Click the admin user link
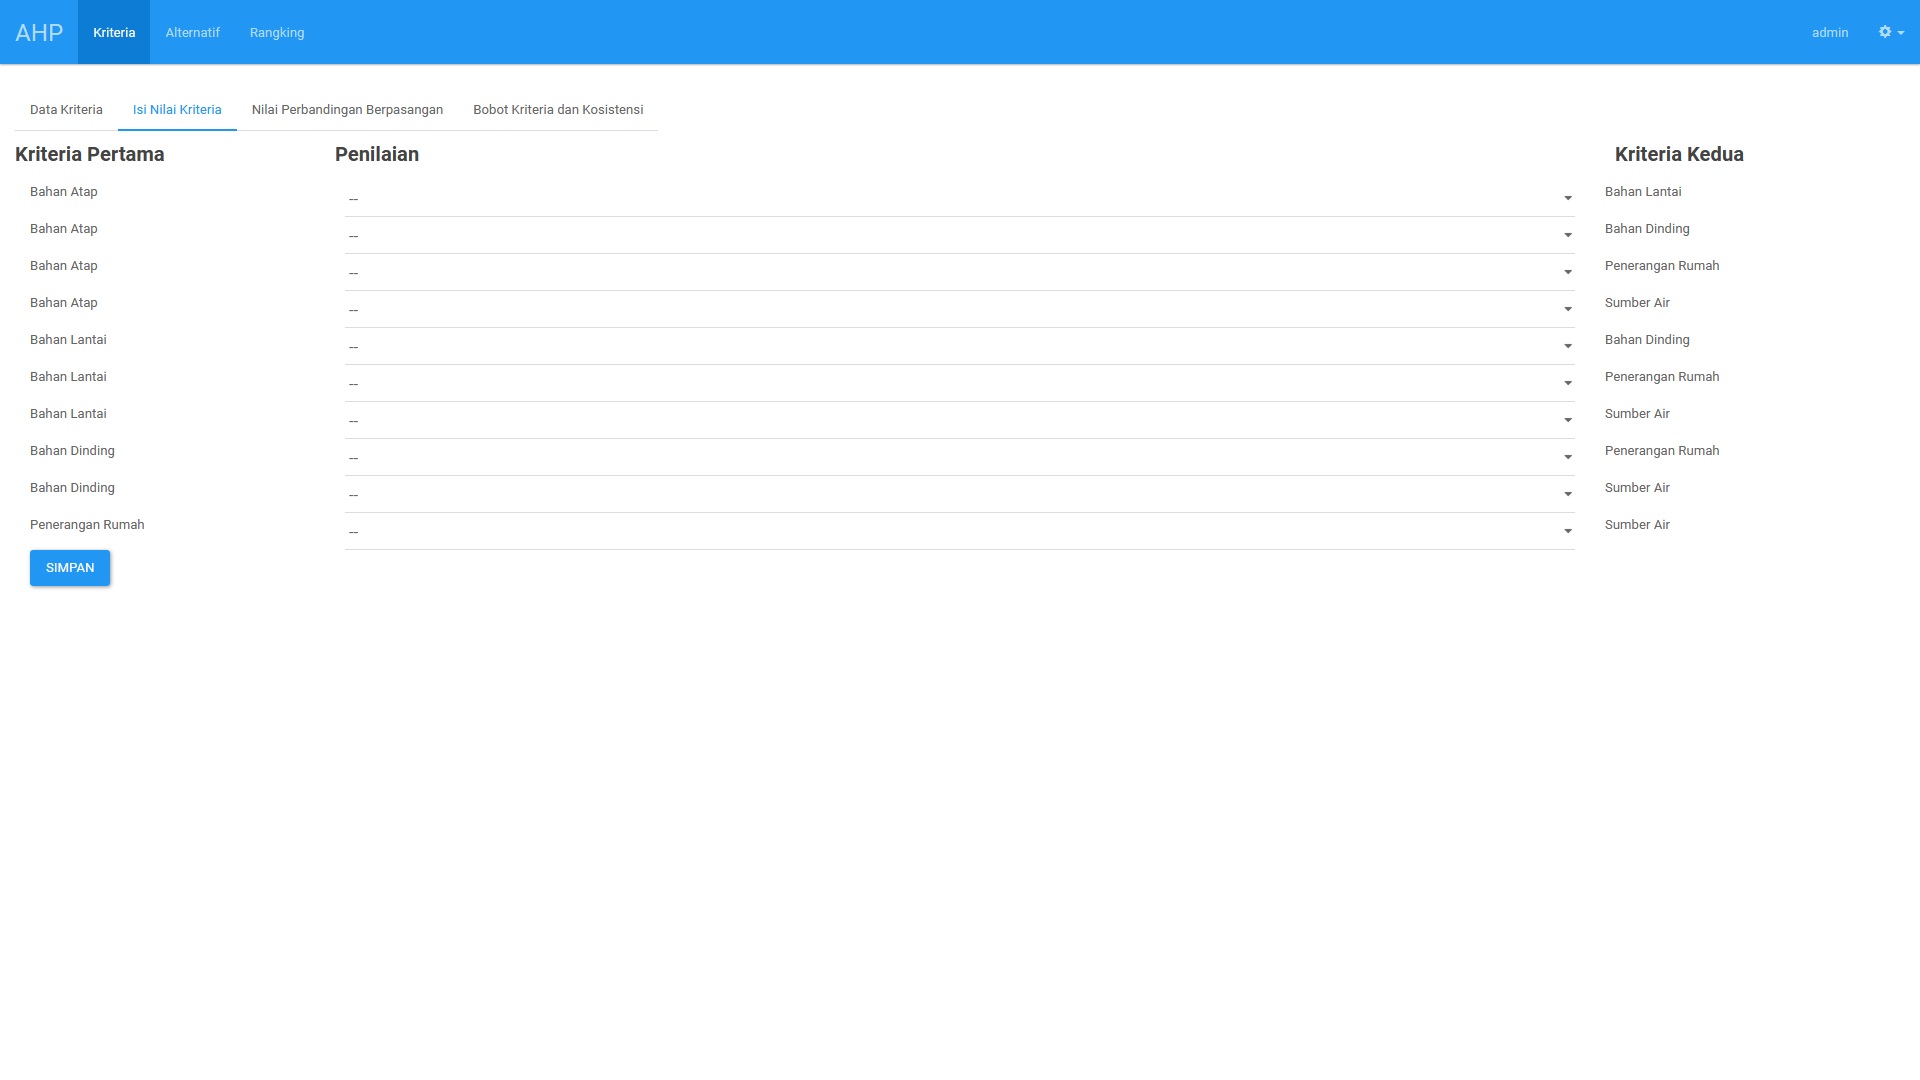 point(1829,32)
